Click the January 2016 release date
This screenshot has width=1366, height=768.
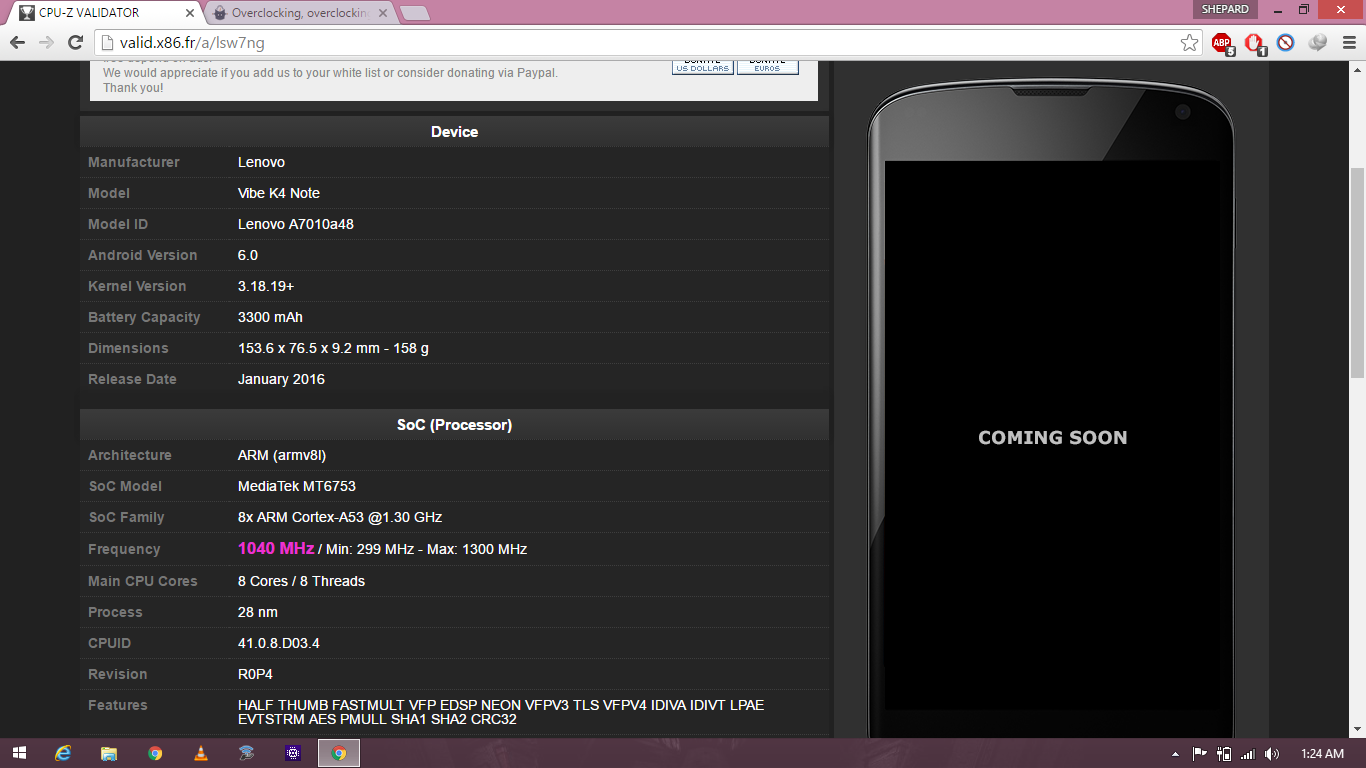point(281,379)
